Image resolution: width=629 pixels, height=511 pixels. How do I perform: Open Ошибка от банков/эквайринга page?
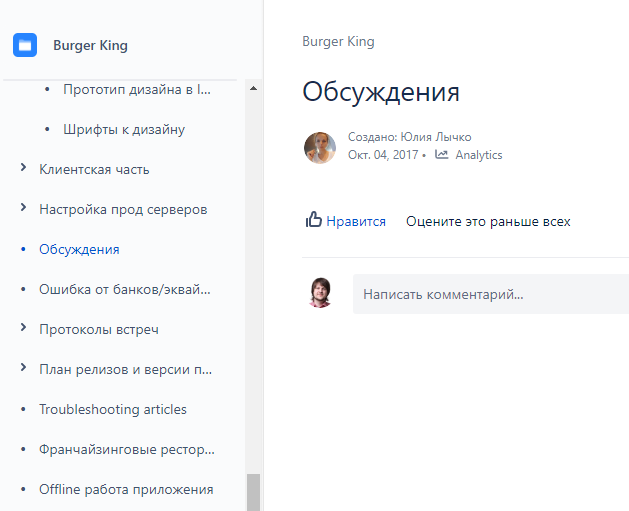click(125, 289)
